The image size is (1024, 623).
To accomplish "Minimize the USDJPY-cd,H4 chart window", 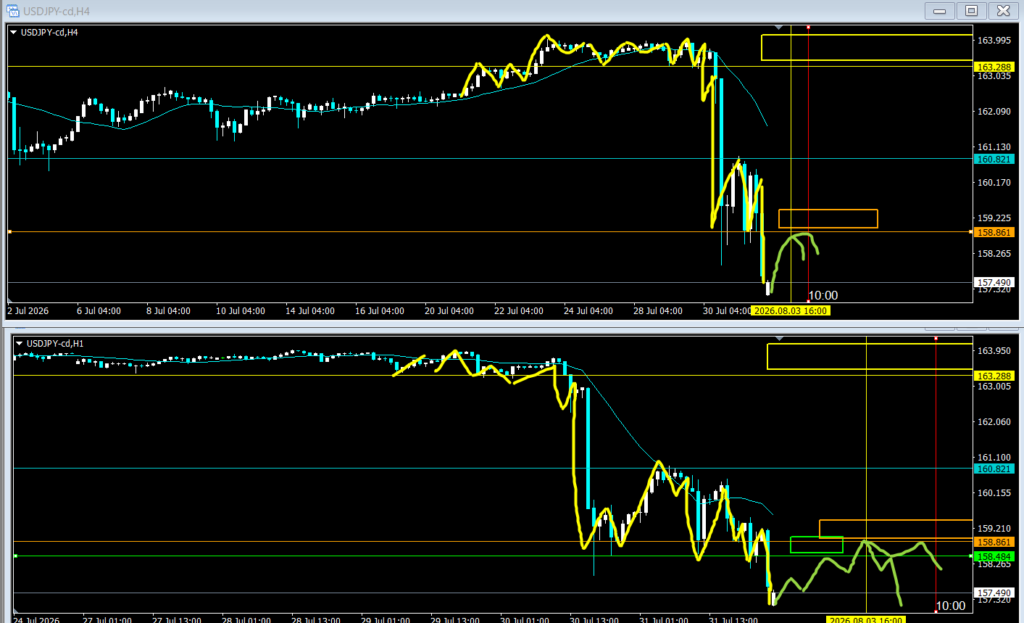I will [939, 10].
